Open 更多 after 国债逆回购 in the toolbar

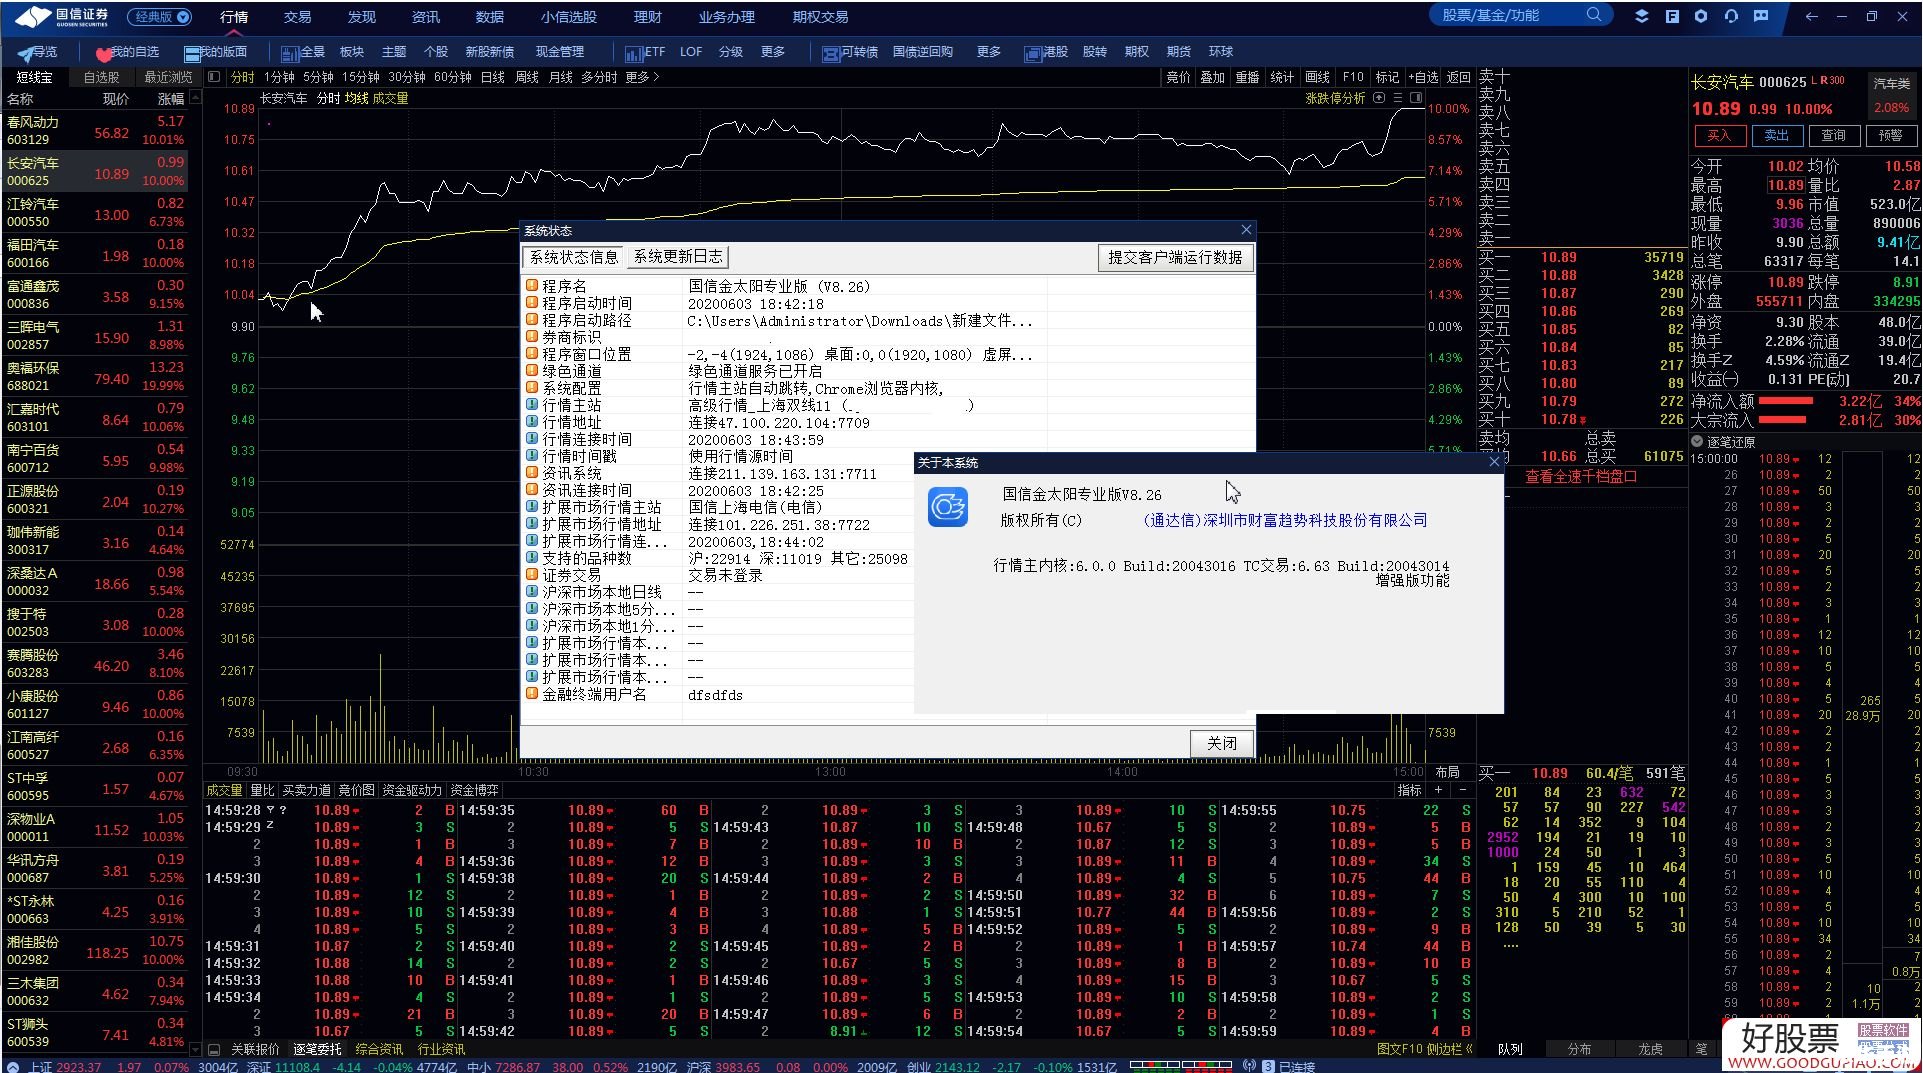click(x=989, y=52)
